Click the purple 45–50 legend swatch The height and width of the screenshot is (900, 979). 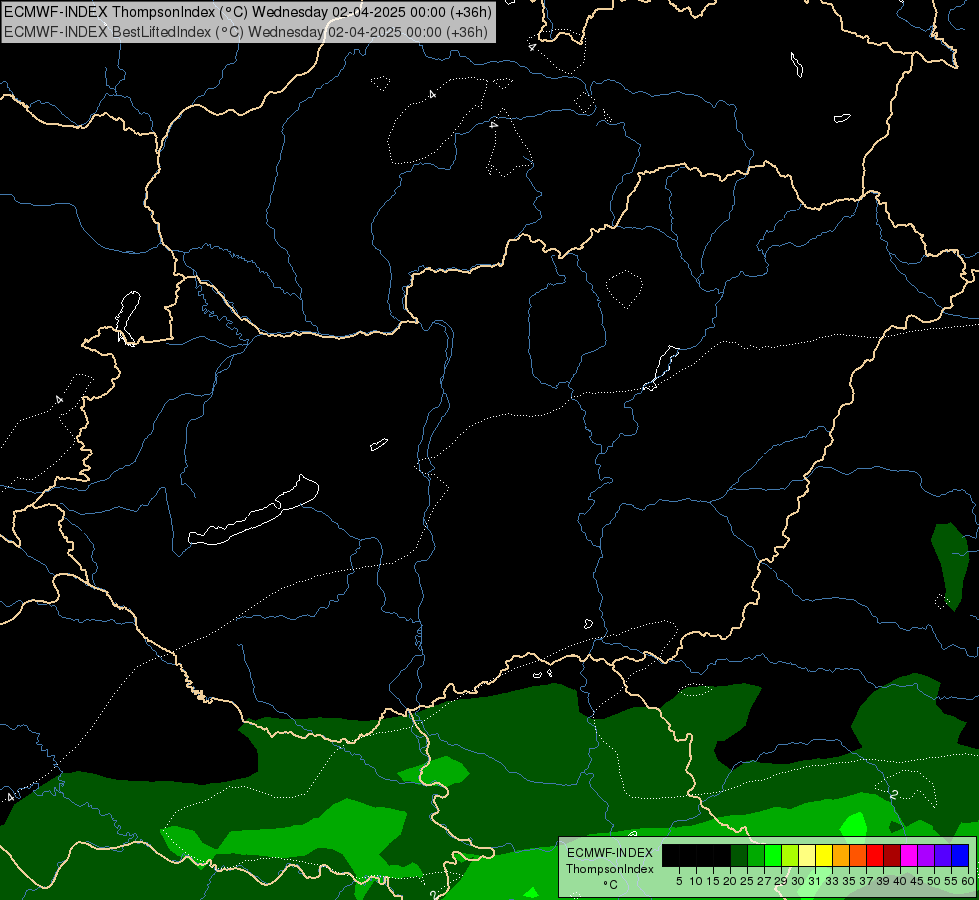[926, 855]
